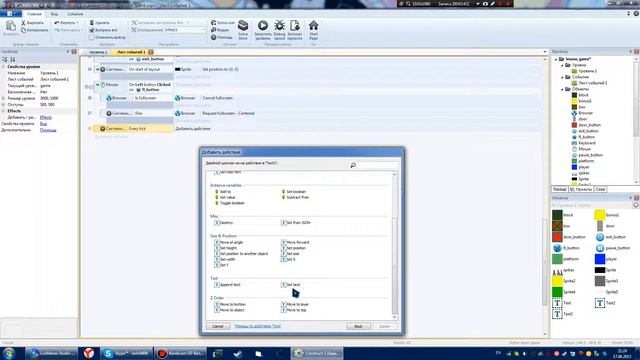The height and width of the screenshot is (360, 640).
Task: Switch to the Level 1 layout tab
Action: (97, 52)
